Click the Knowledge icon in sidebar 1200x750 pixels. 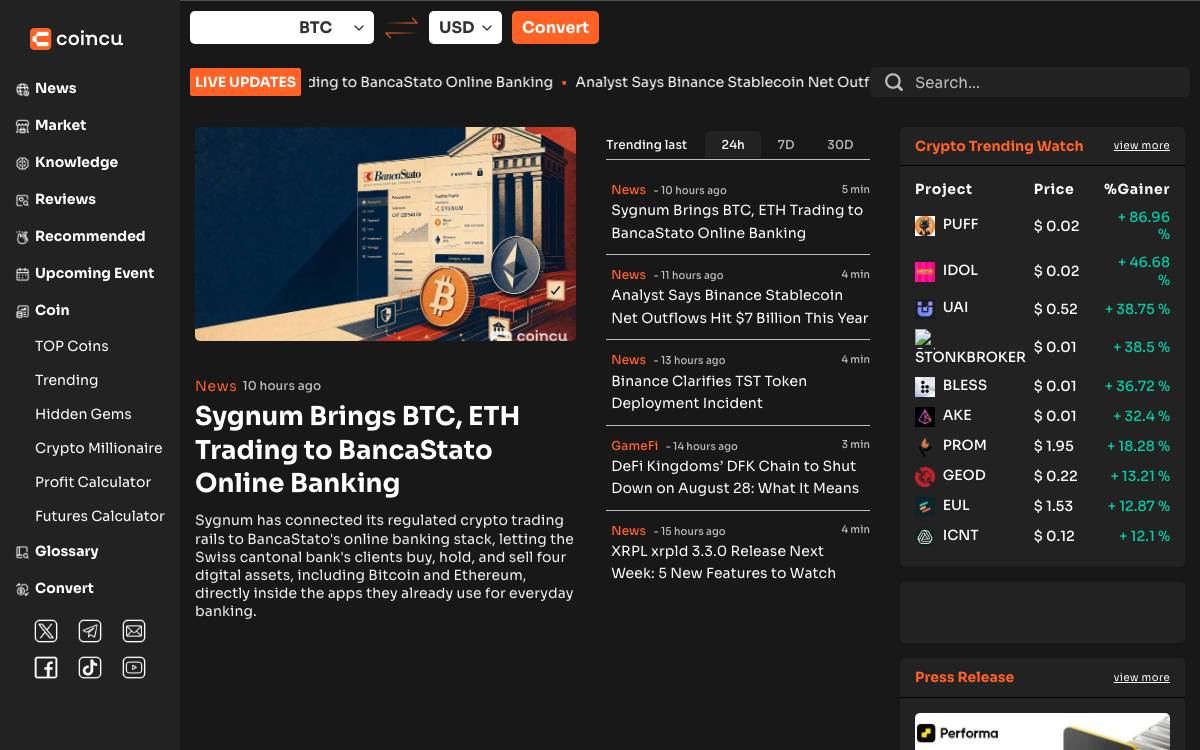pyautogui.click(x=22, y=163)
